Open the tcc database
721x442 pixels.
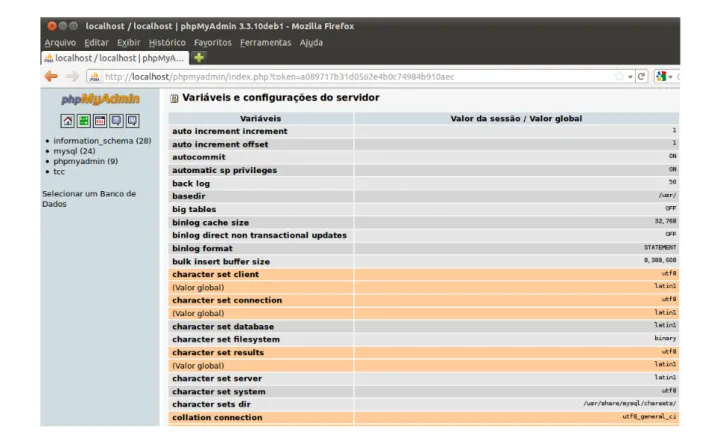[59, 172]
